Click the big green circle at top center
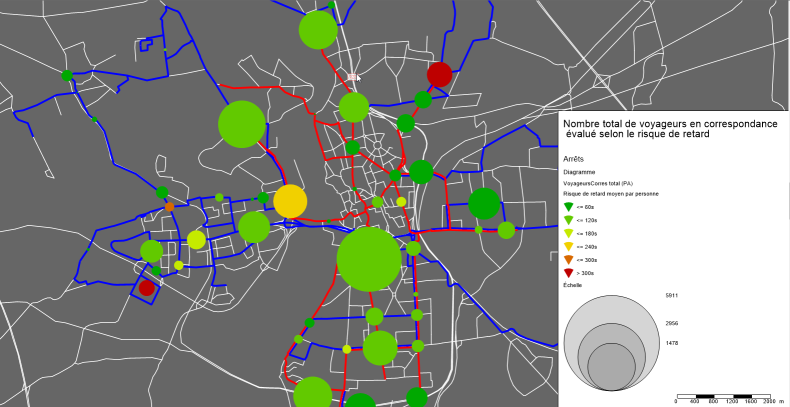This screenshot has width=790, height=407. pos(317,29)
